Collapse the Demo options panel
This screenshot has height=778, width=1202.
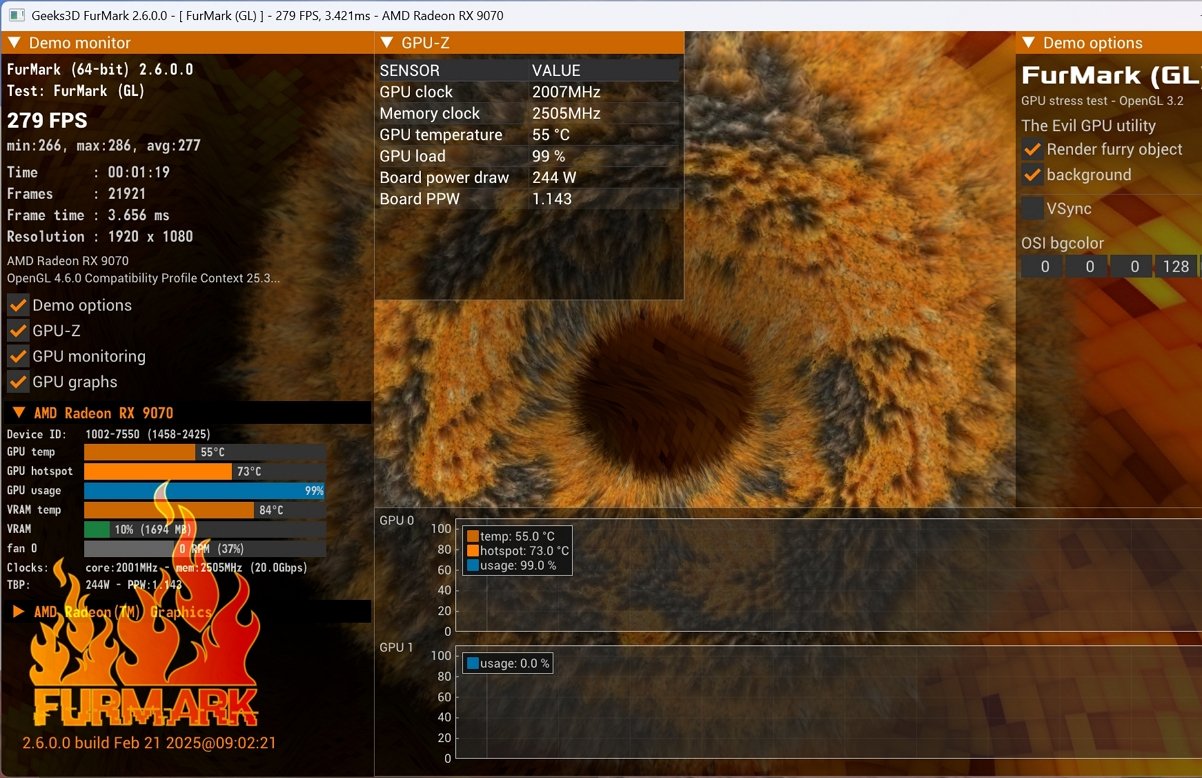tap(1029, 43)
